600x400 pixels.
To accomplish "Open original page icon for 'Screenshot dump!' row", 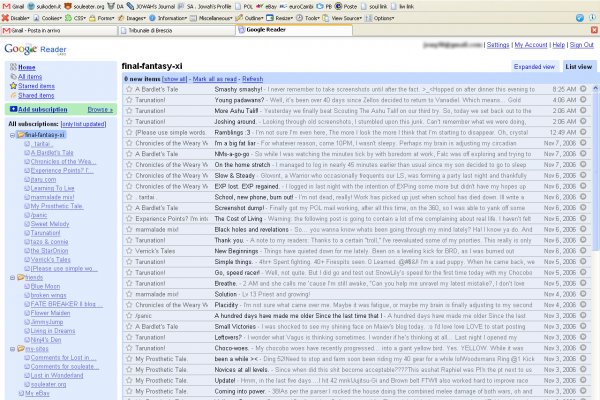I will pyautogui.click(x=583, y=207).
